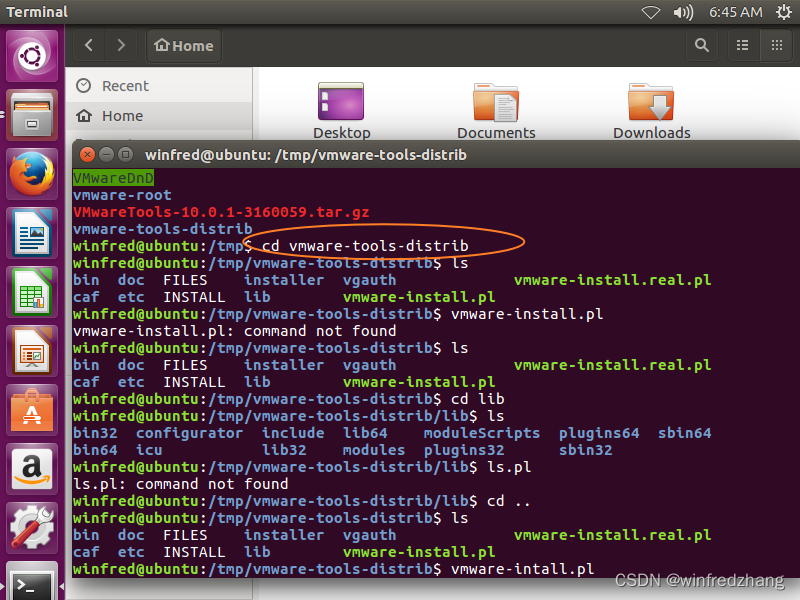
Task: Go forward in Files window
Action: click(x=121, y=45)
